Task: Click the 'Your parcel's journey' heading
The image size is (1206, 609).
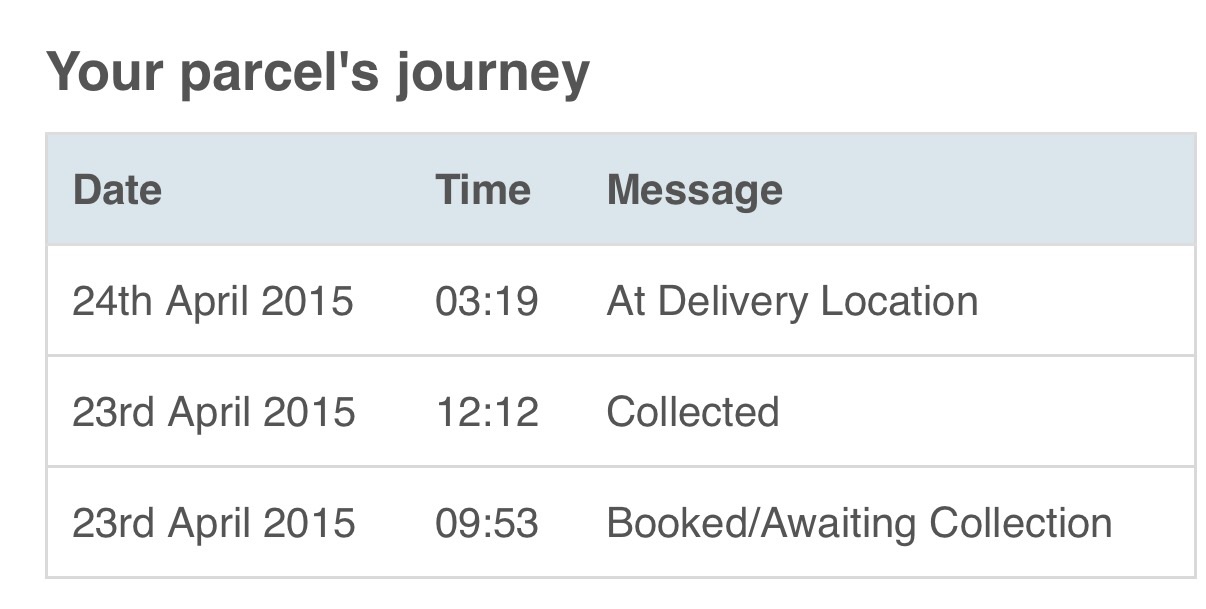Action: pos(318,73)
